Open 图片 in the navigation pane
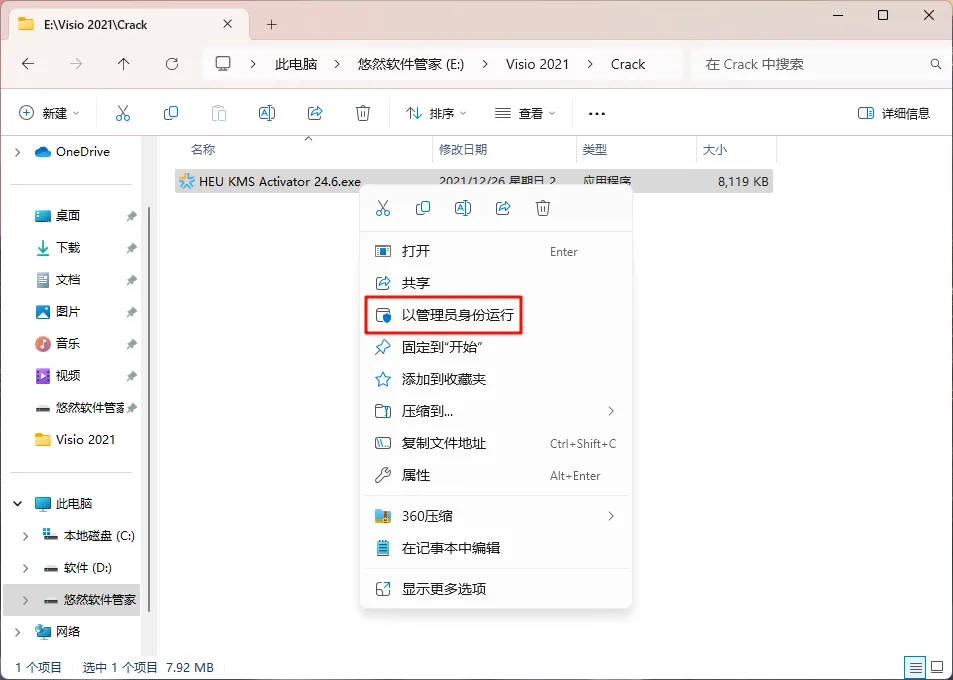This screenshot has height=680, width=953. pos(68,312)
